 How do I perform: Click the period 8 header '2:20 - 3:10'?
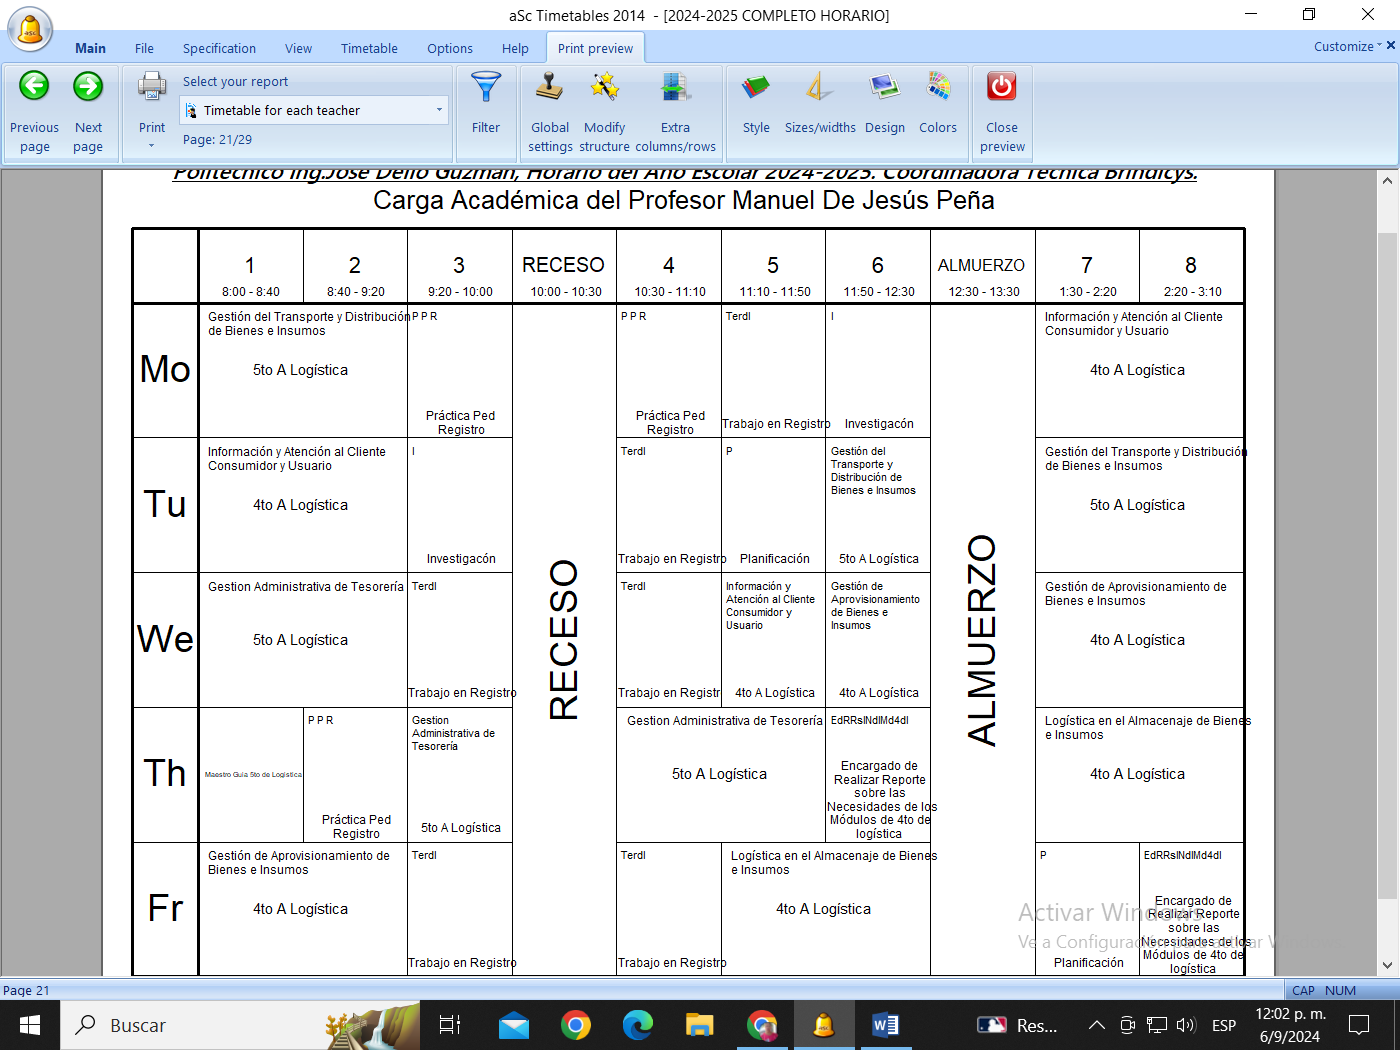coord(1192,292)
